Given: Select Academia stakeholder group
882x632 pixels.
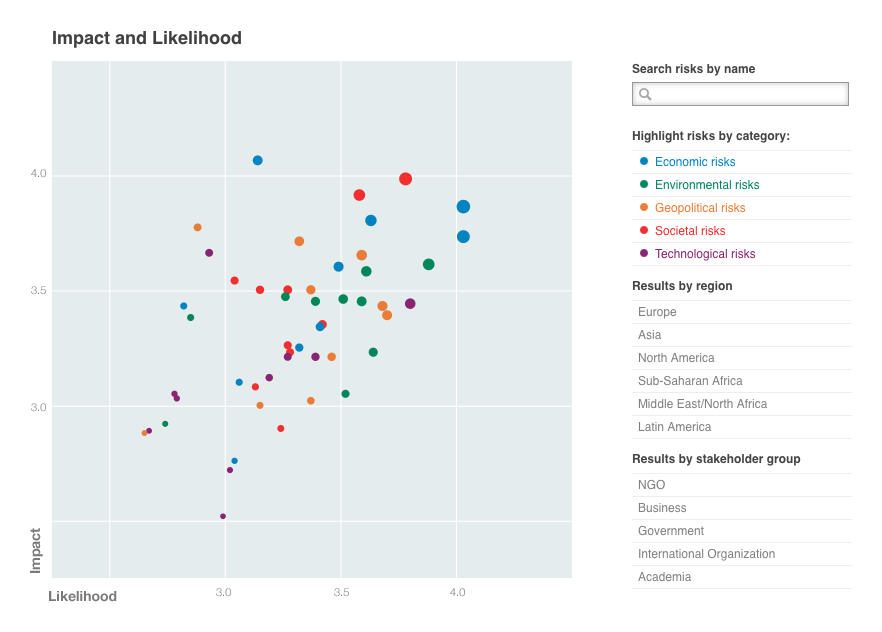Looking at the screenshot, I should (x=664, y=577).
